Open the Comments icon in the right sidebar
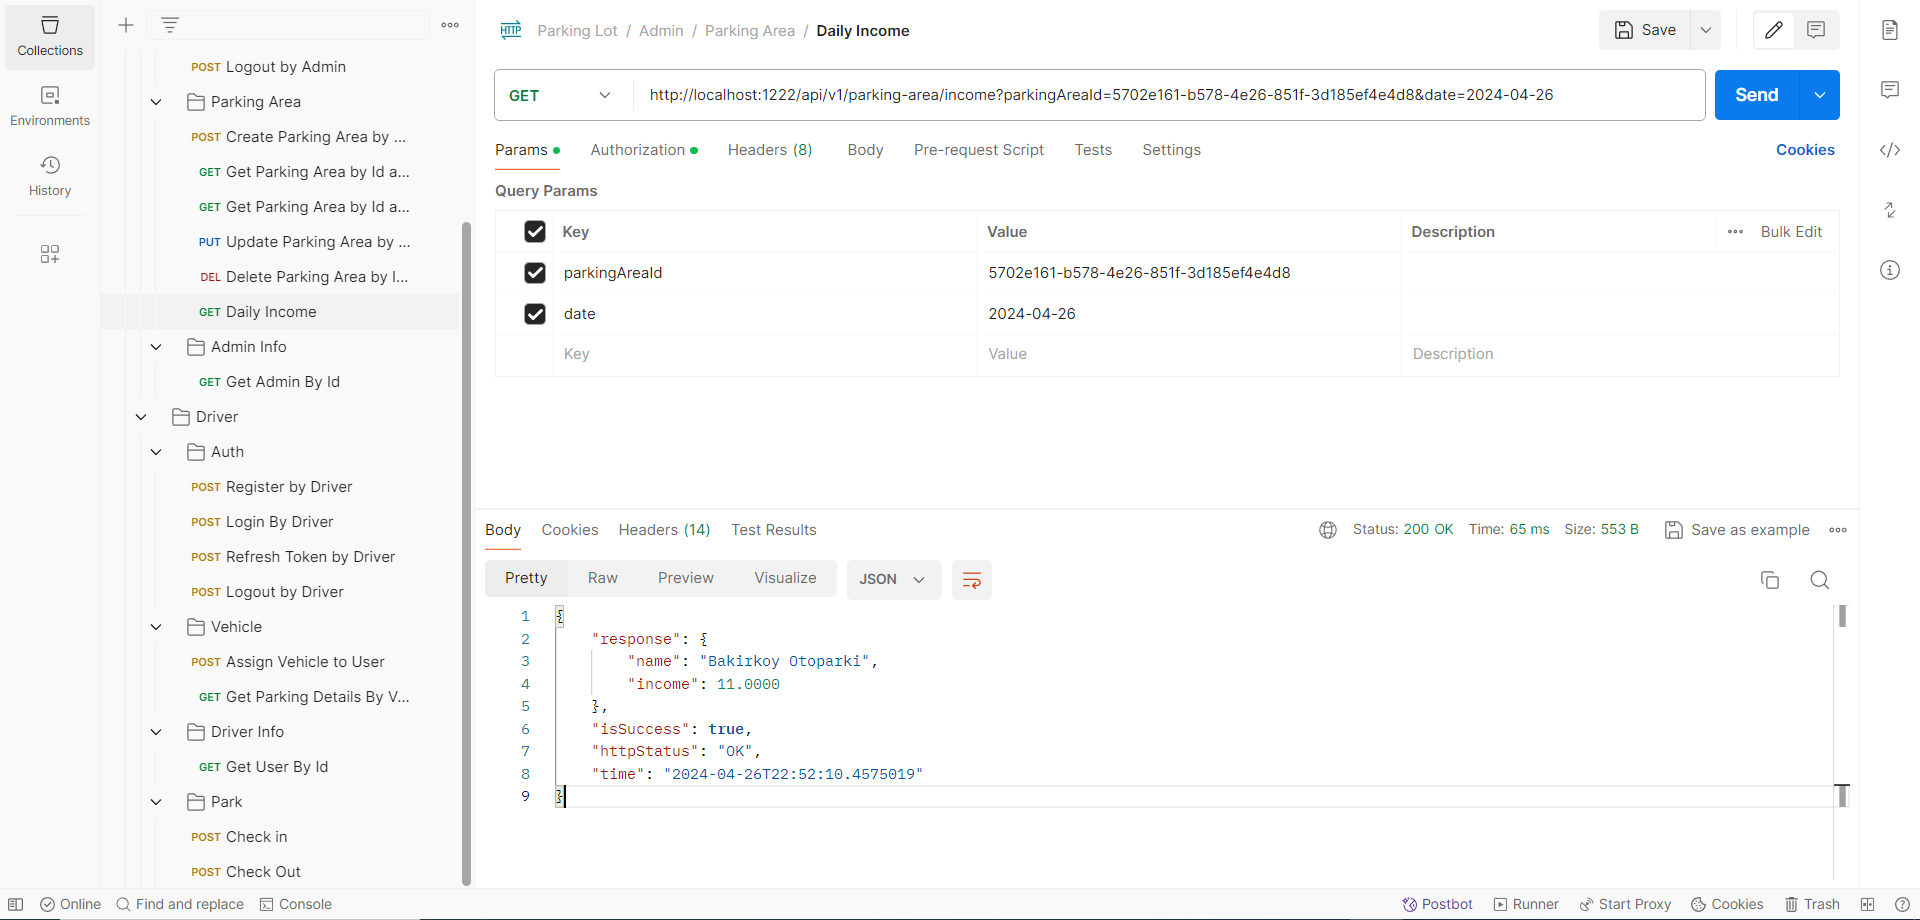The width and height of the screenshot is (1920, 920). (1890, 90)
